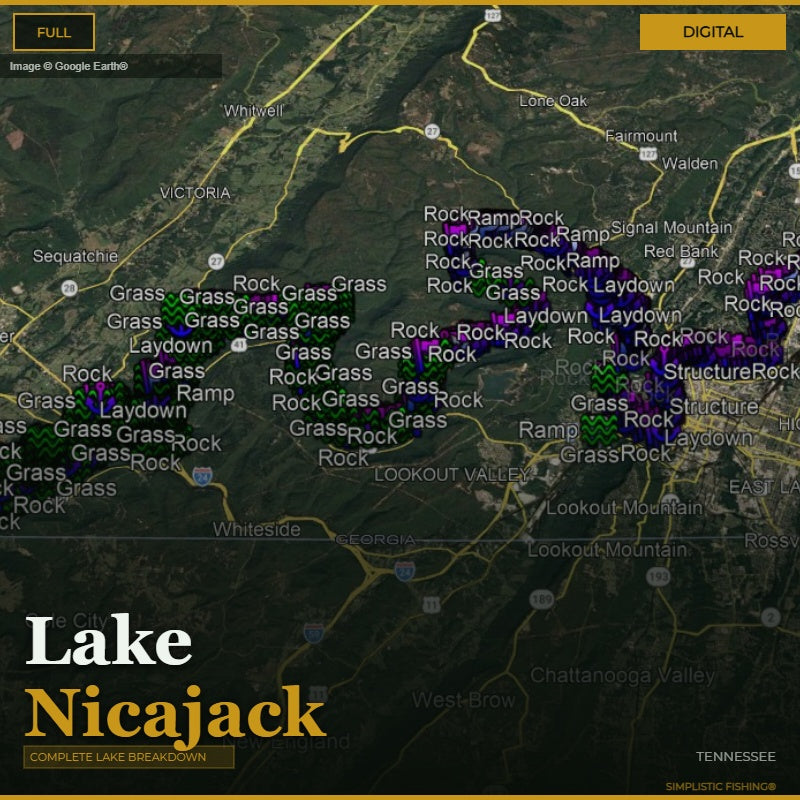The height and width of the screenshot is (800, 800).
Task: Select the Signal Mountain label
Action: click(671, 228)
